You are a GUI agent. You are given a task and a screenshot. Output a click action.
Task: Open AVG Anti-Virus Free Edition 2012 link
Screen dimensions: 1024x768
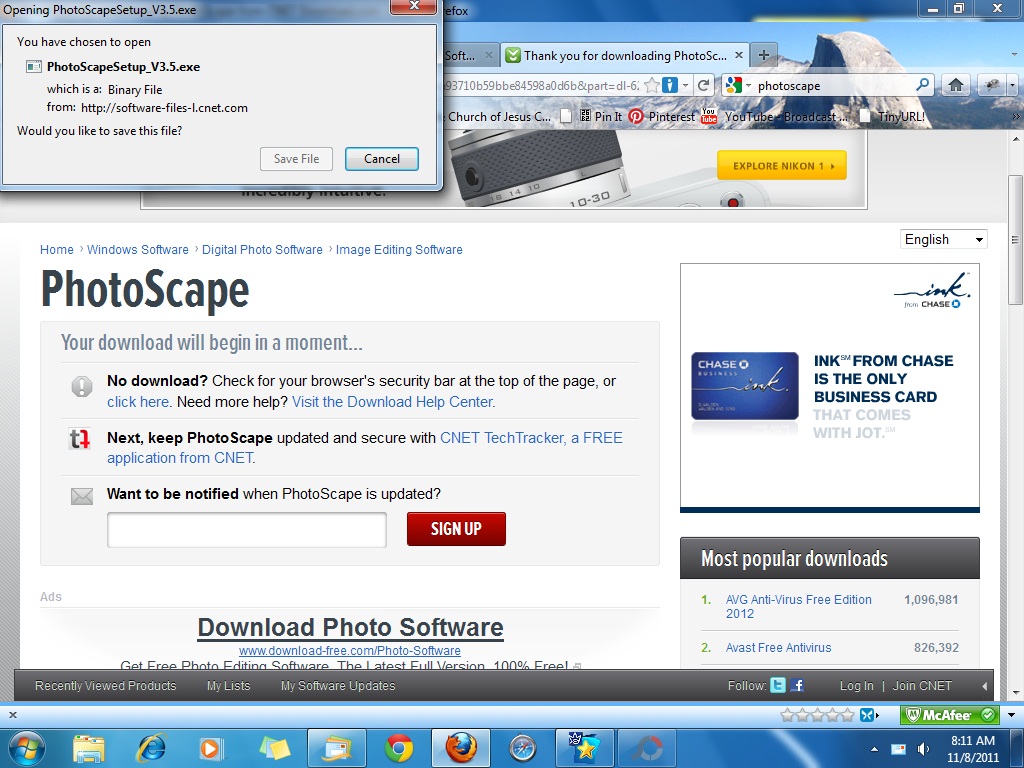798,606
